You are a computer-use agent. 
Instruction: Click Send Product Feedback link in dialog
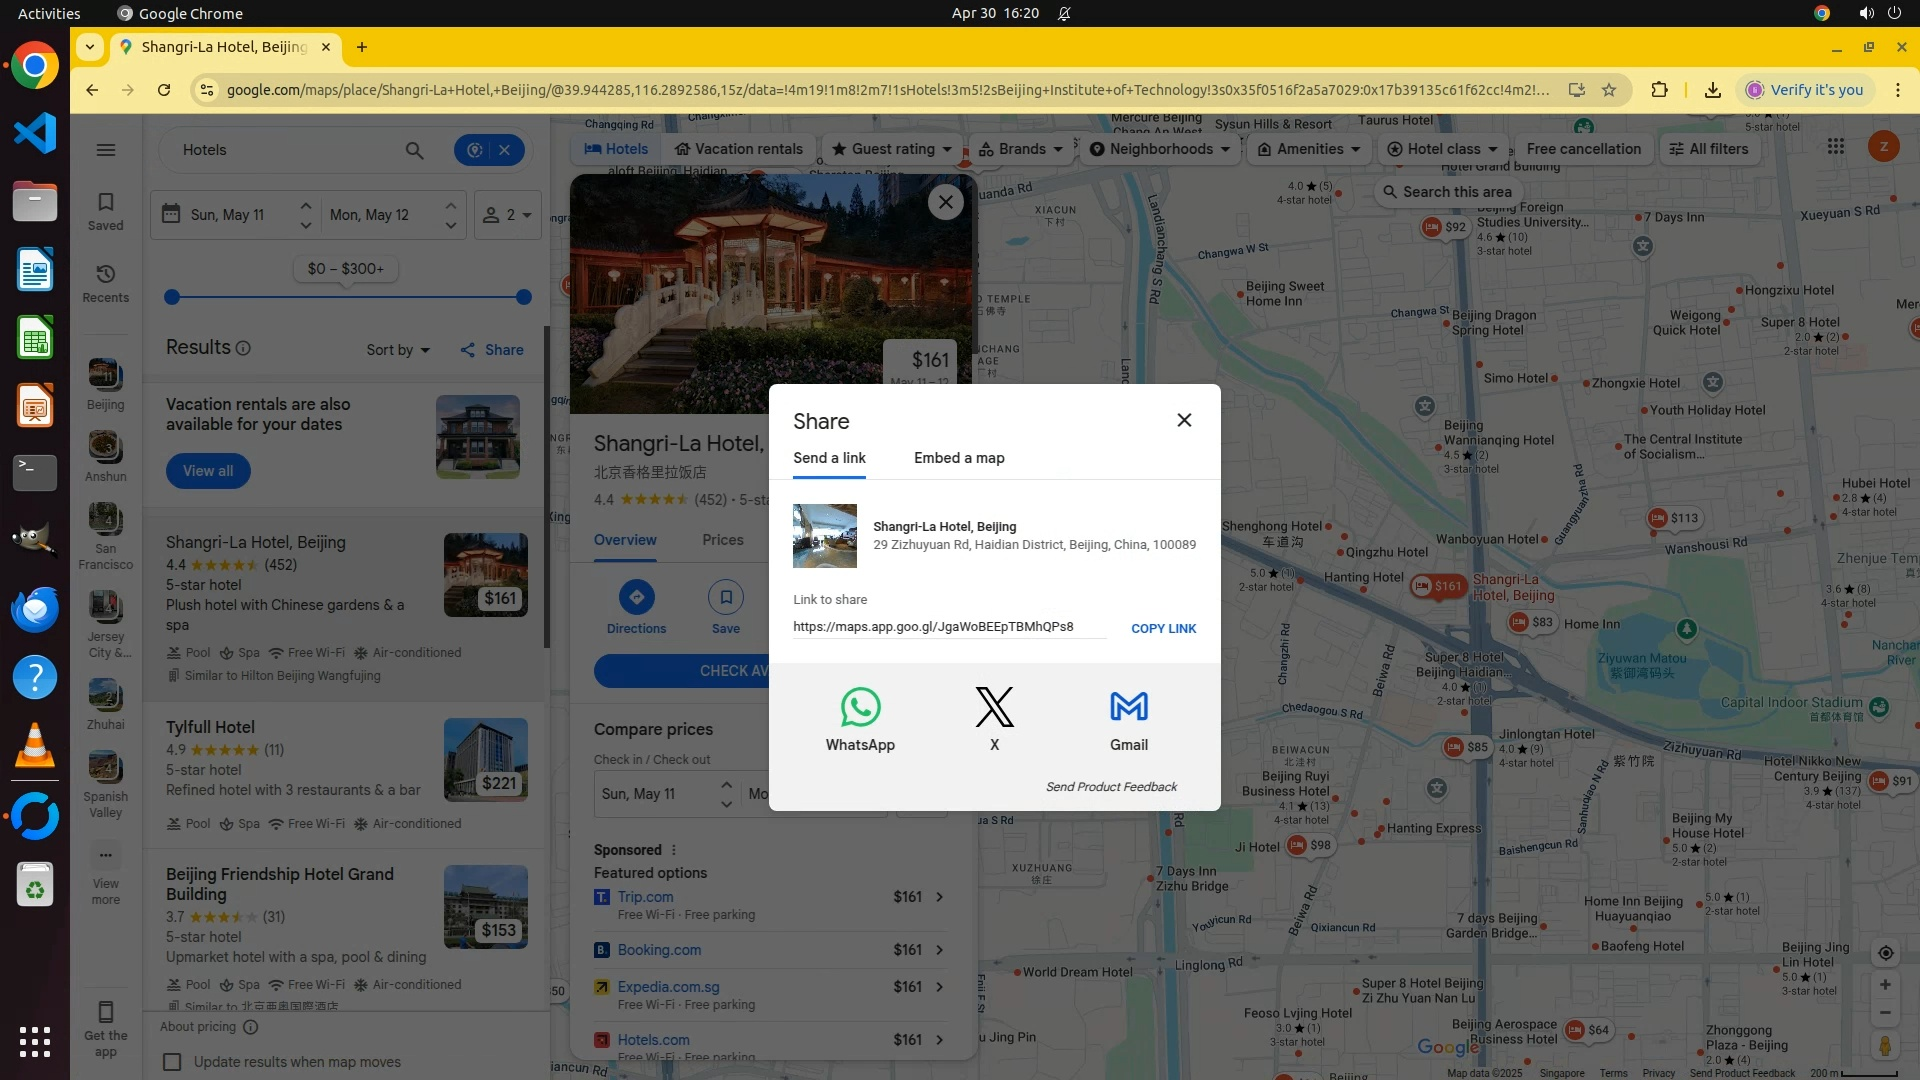point(1111,787)
